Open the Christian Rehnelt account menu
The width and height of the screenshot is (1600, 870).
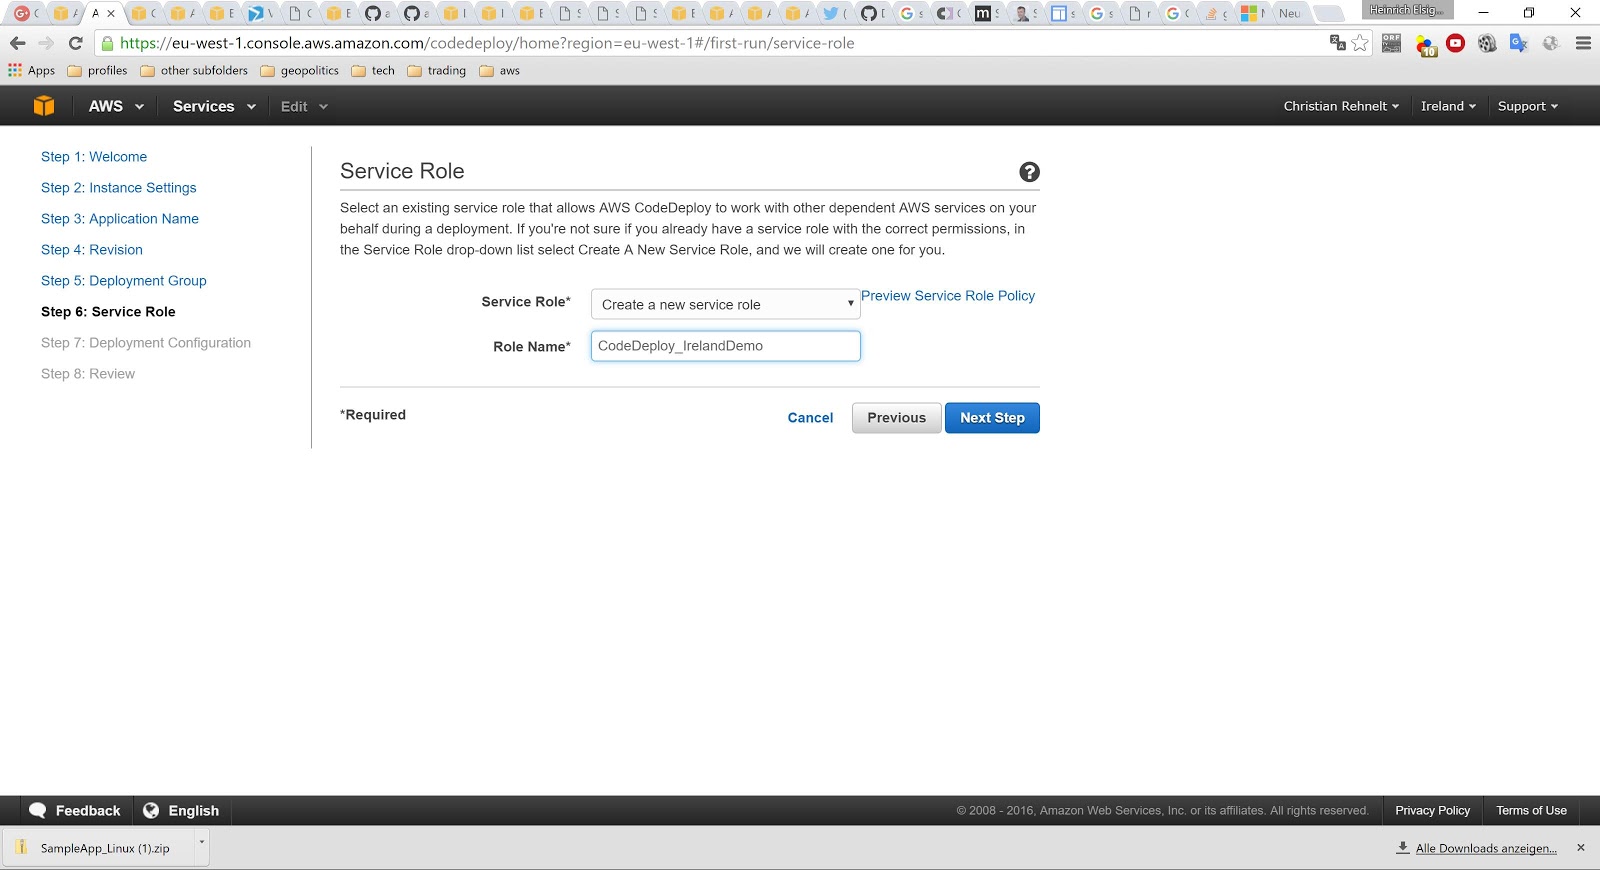tap(1341, 106)
